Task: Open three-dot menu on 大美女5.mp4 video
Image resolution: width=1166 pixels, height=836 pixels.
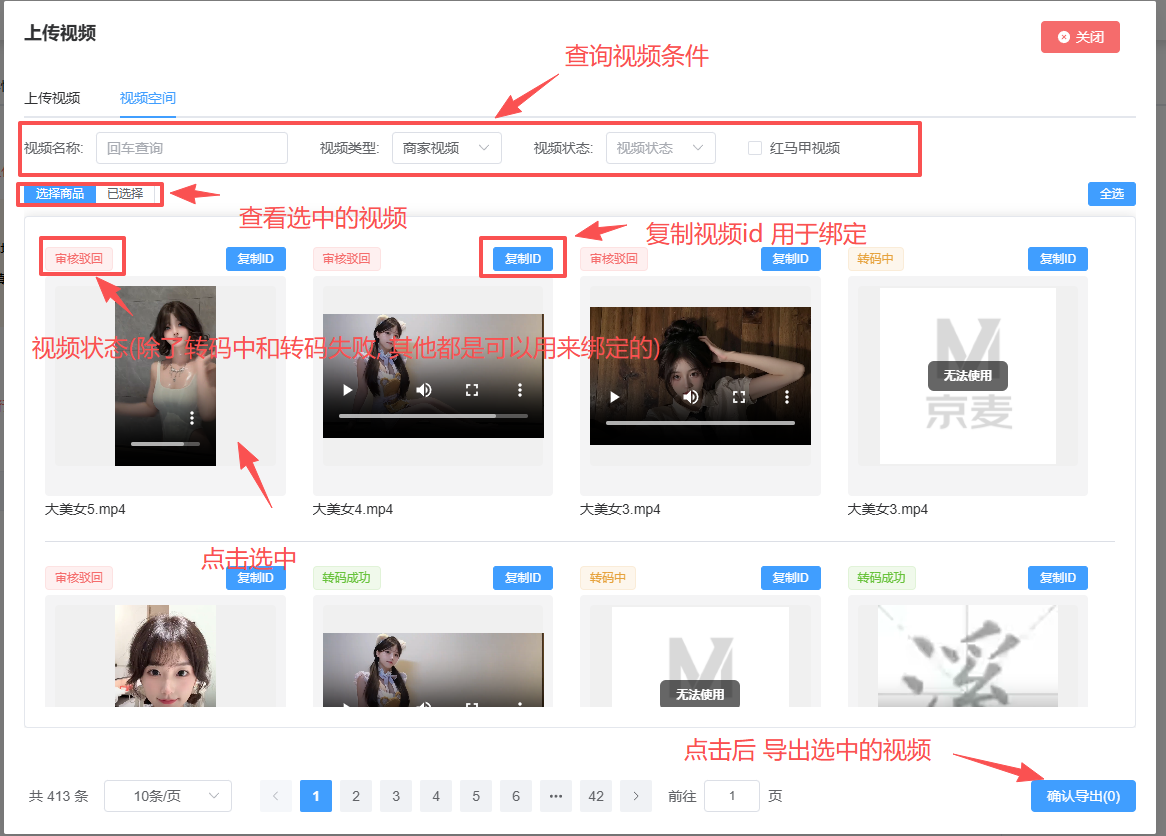Action: pyautogui.click(x=192, y=418)
